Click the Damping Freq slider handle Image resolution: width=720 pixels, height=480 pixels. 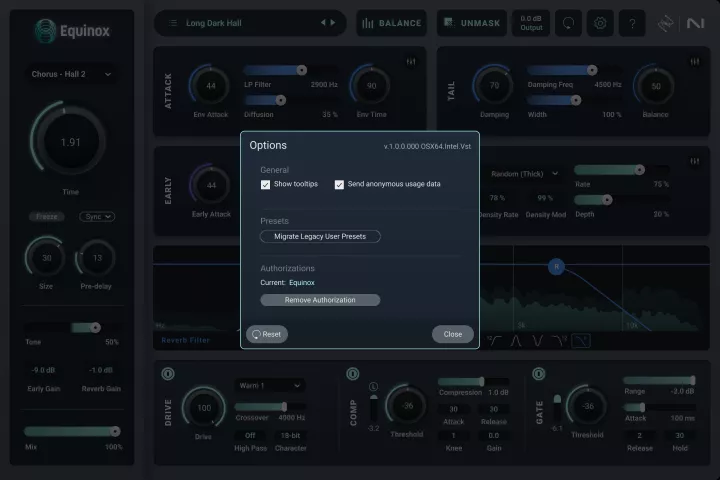tap(592, 70)
